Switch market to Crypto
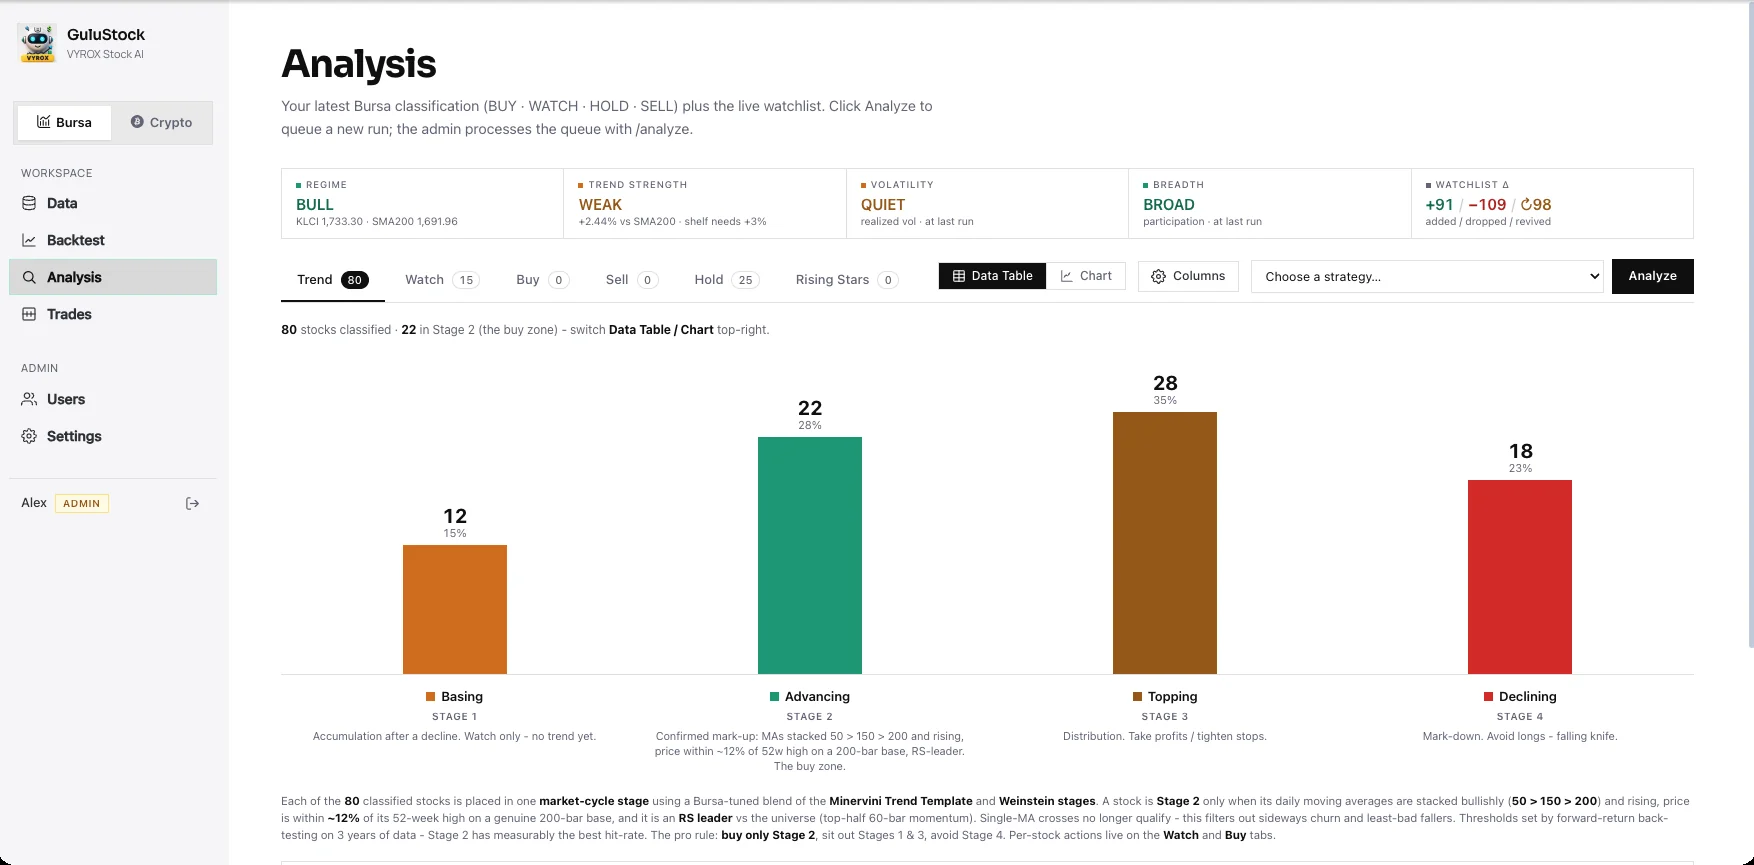The height and width of the screenshot is (865, 1754). [161, 122]
